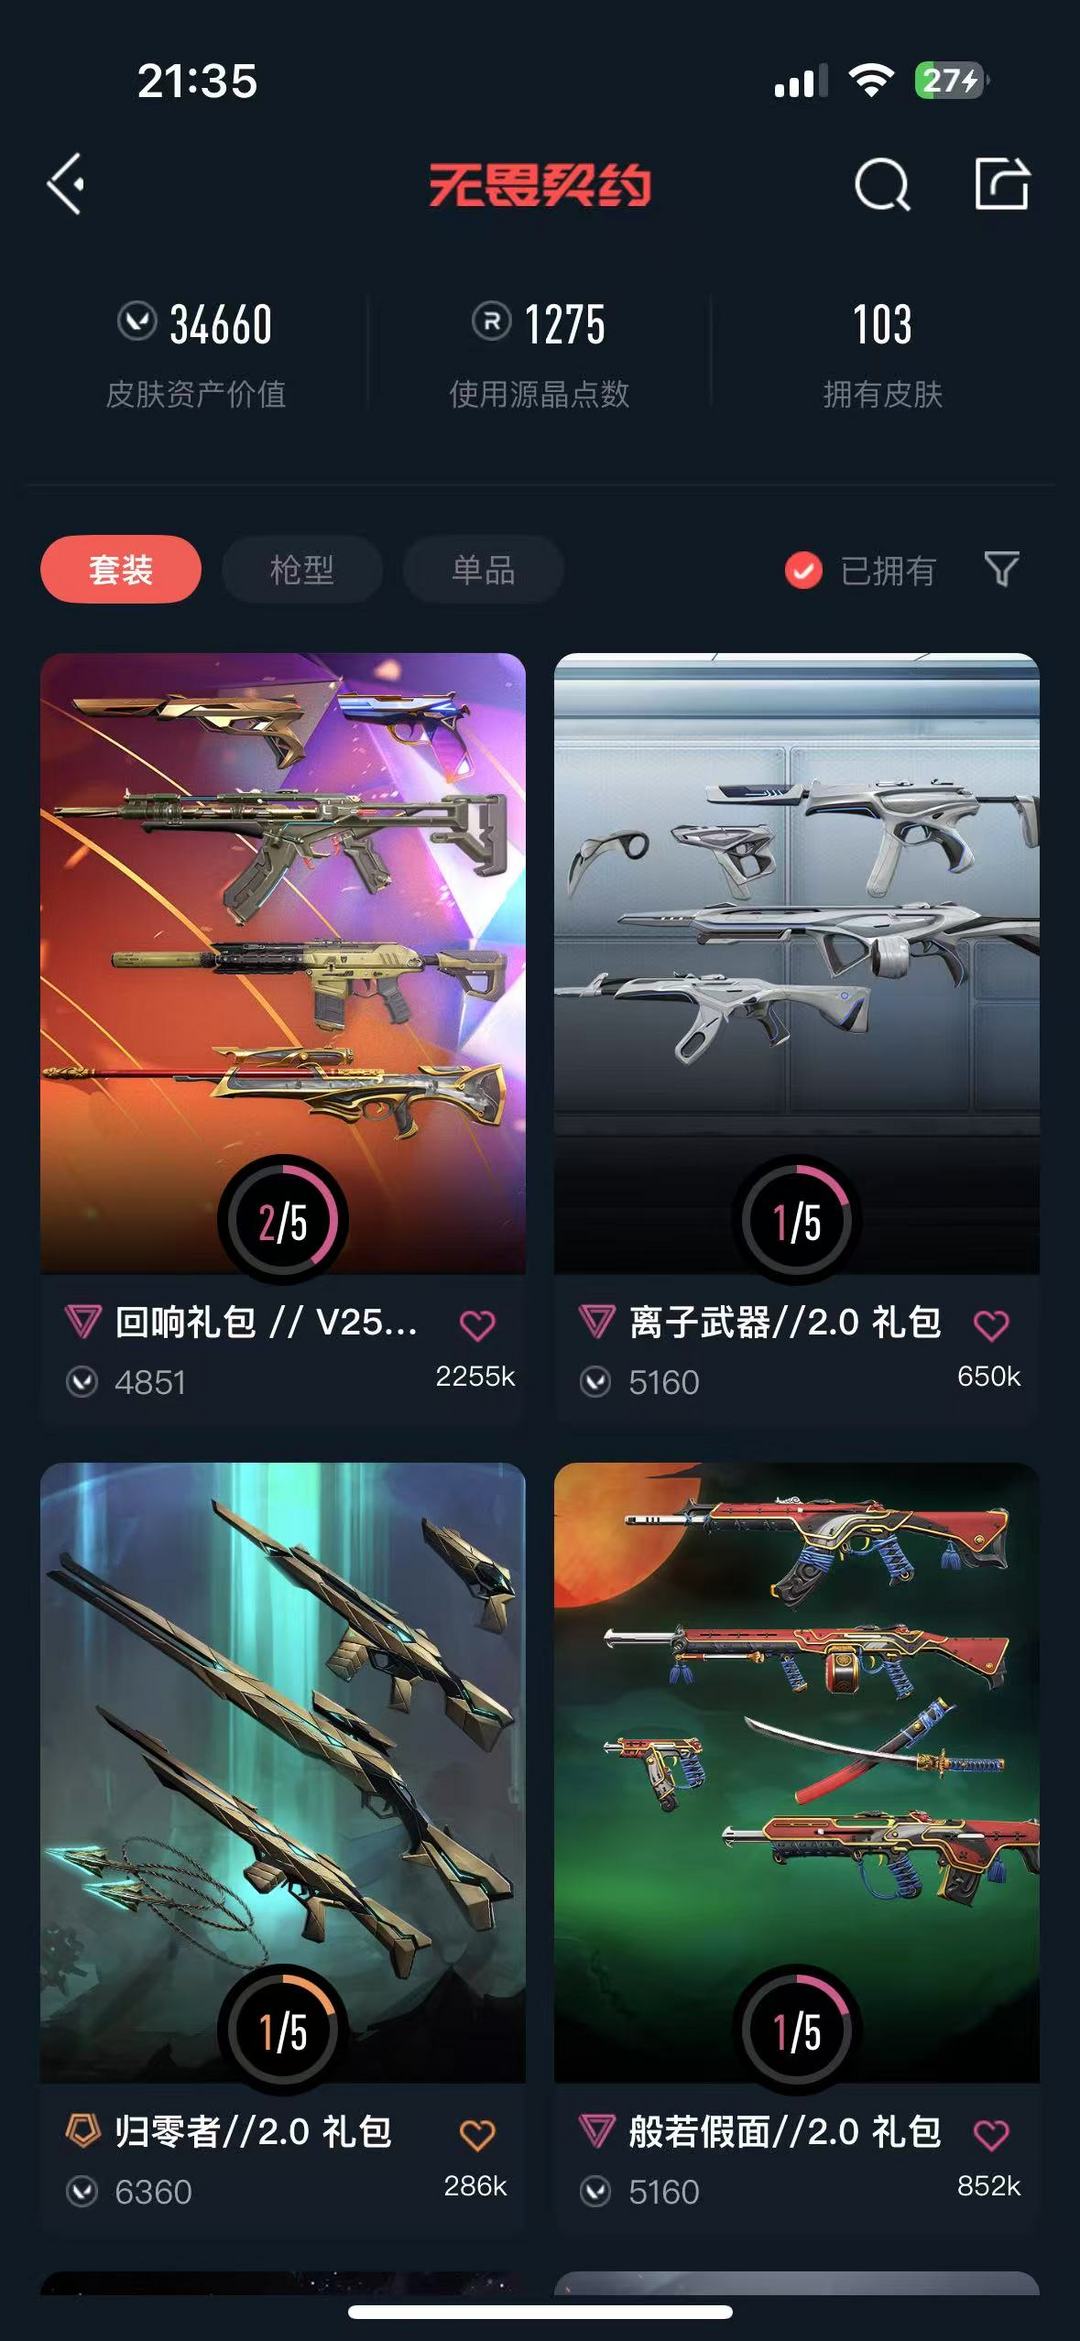Open the 回响礼包 bundle thumbnail
This screenshot has width=1080, height=2341.
283,963
